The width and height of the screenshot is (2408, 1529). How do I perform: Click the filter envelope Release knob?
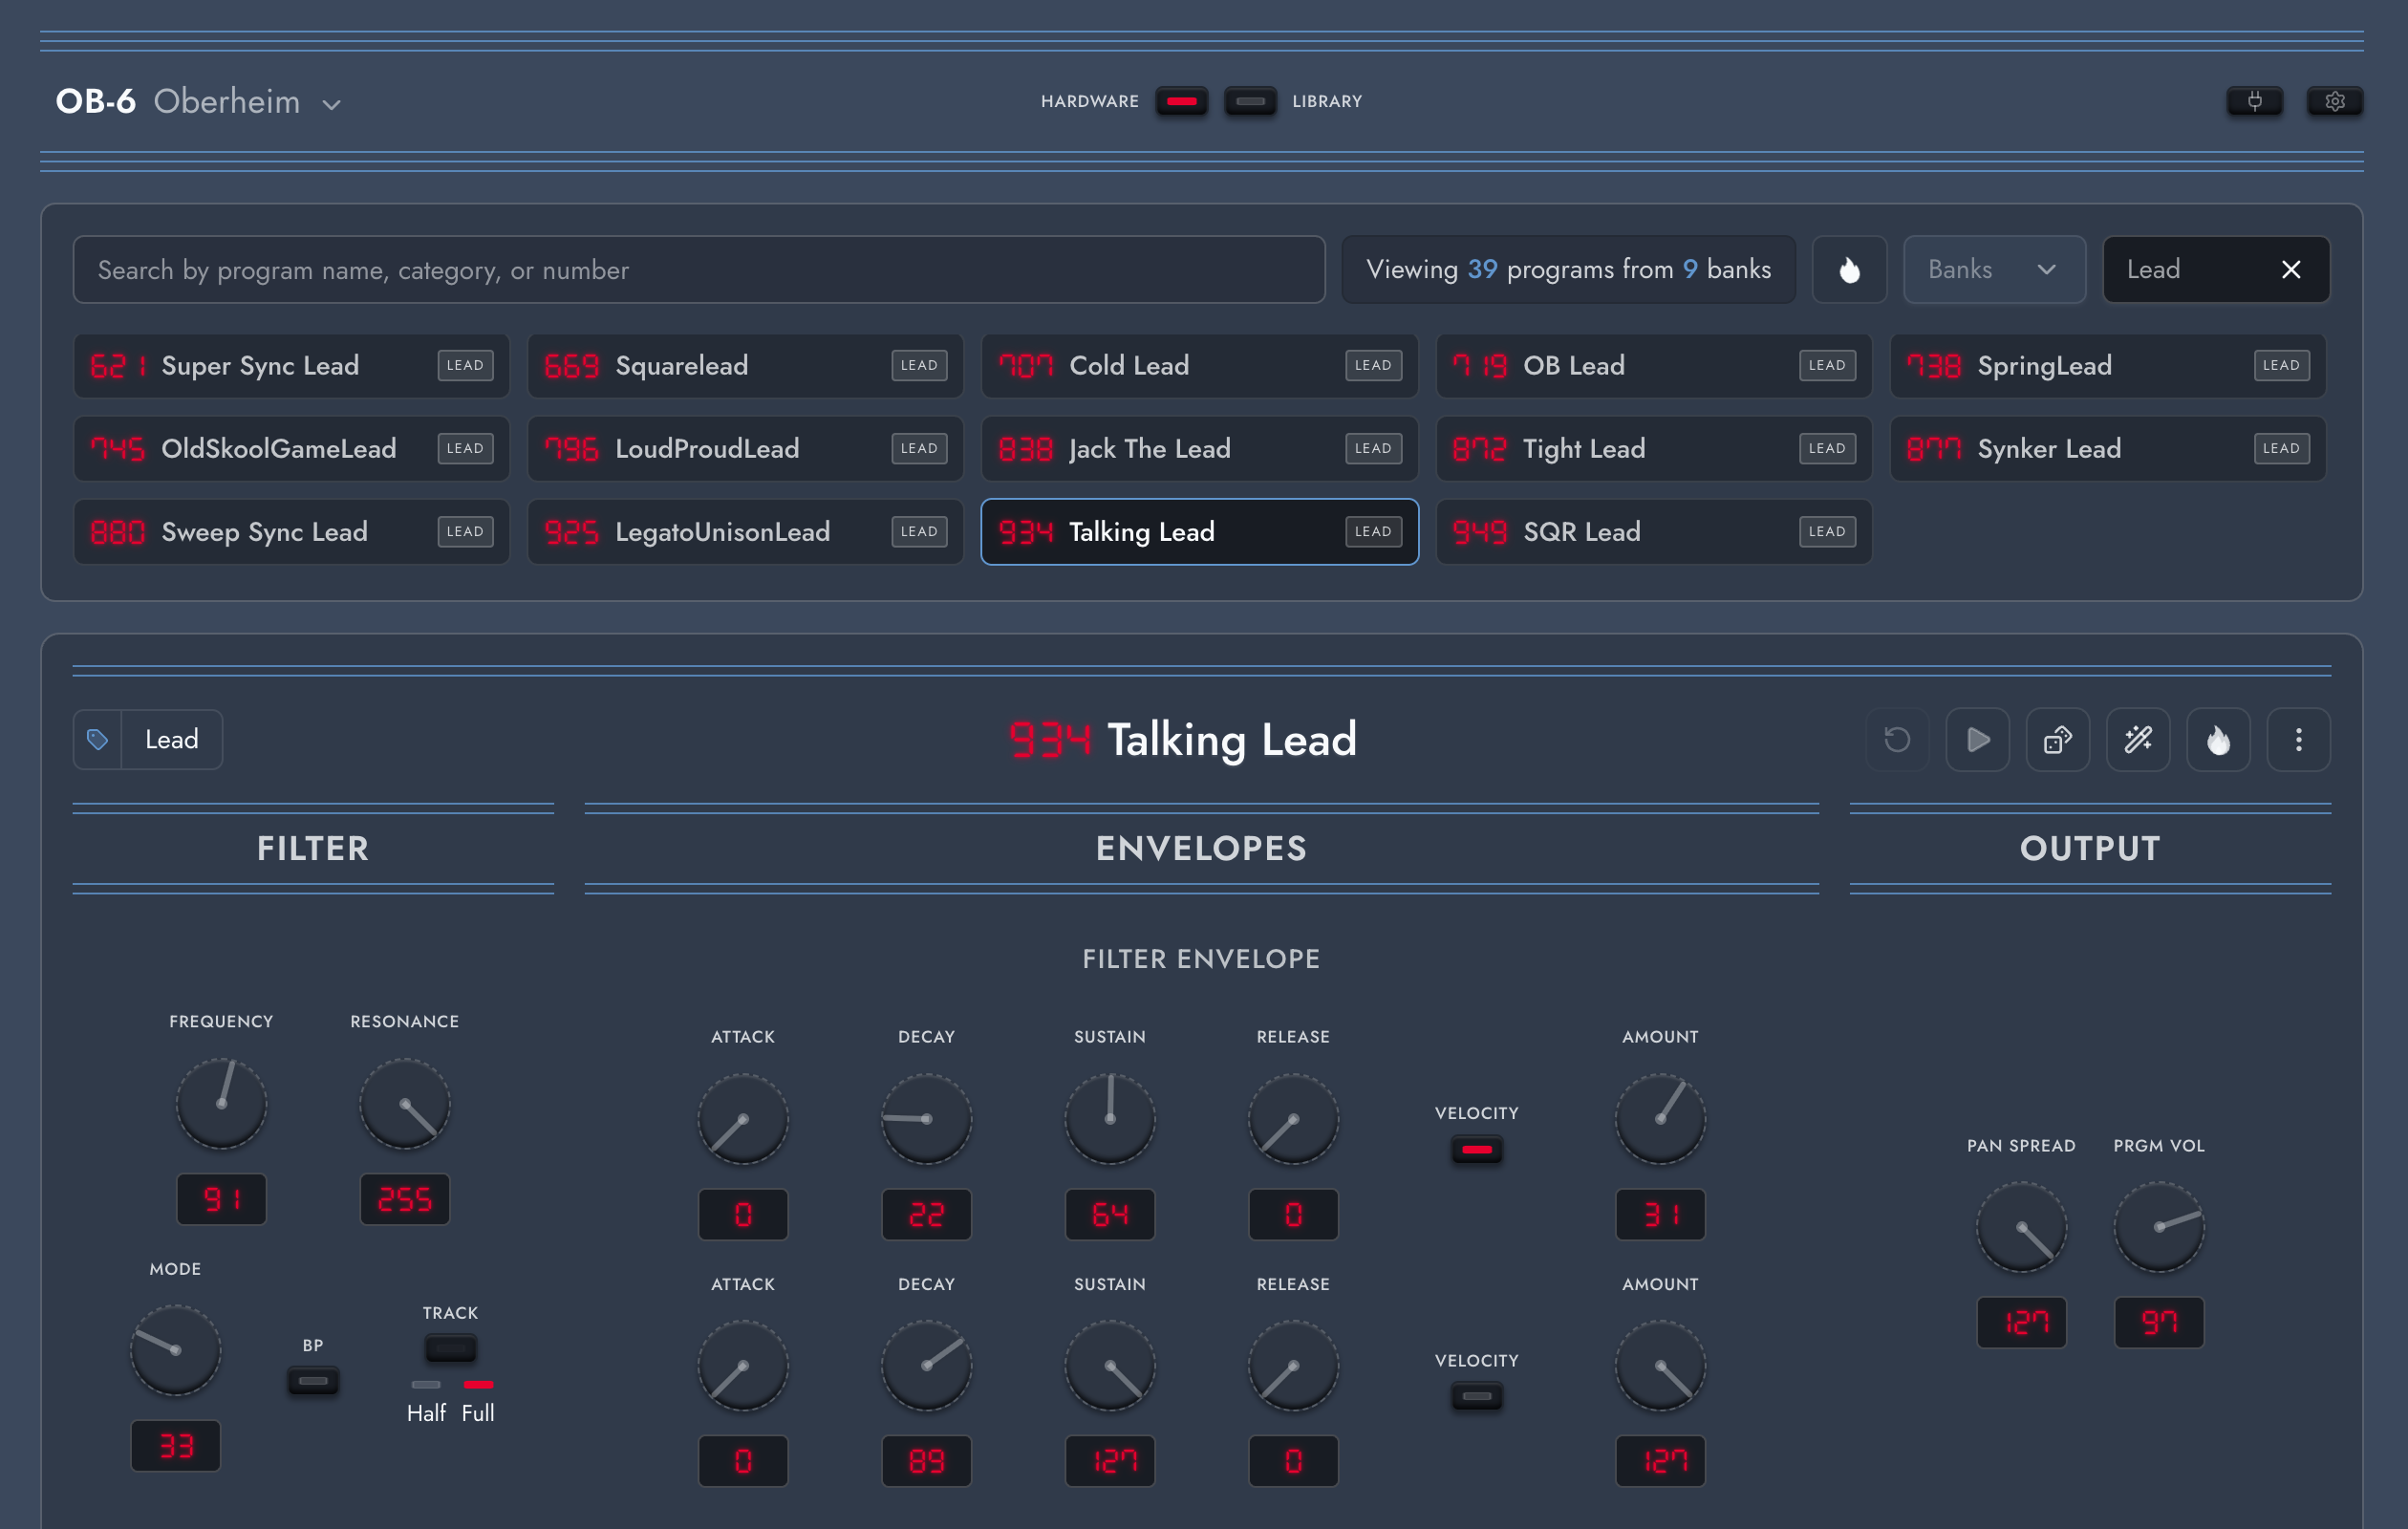coord(1293,1118)
